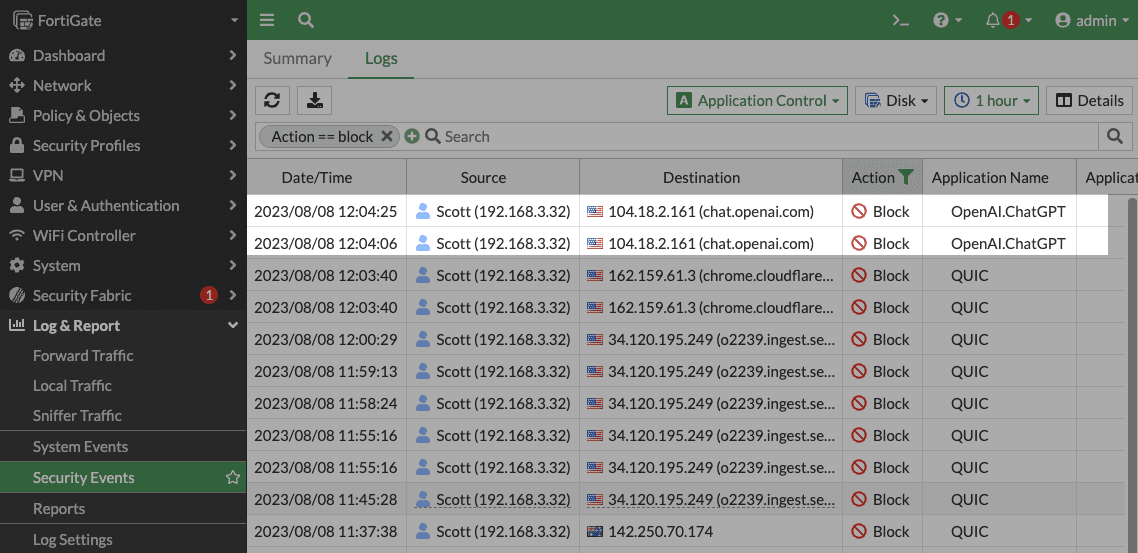Click the System gear icon

pos(17,265)
